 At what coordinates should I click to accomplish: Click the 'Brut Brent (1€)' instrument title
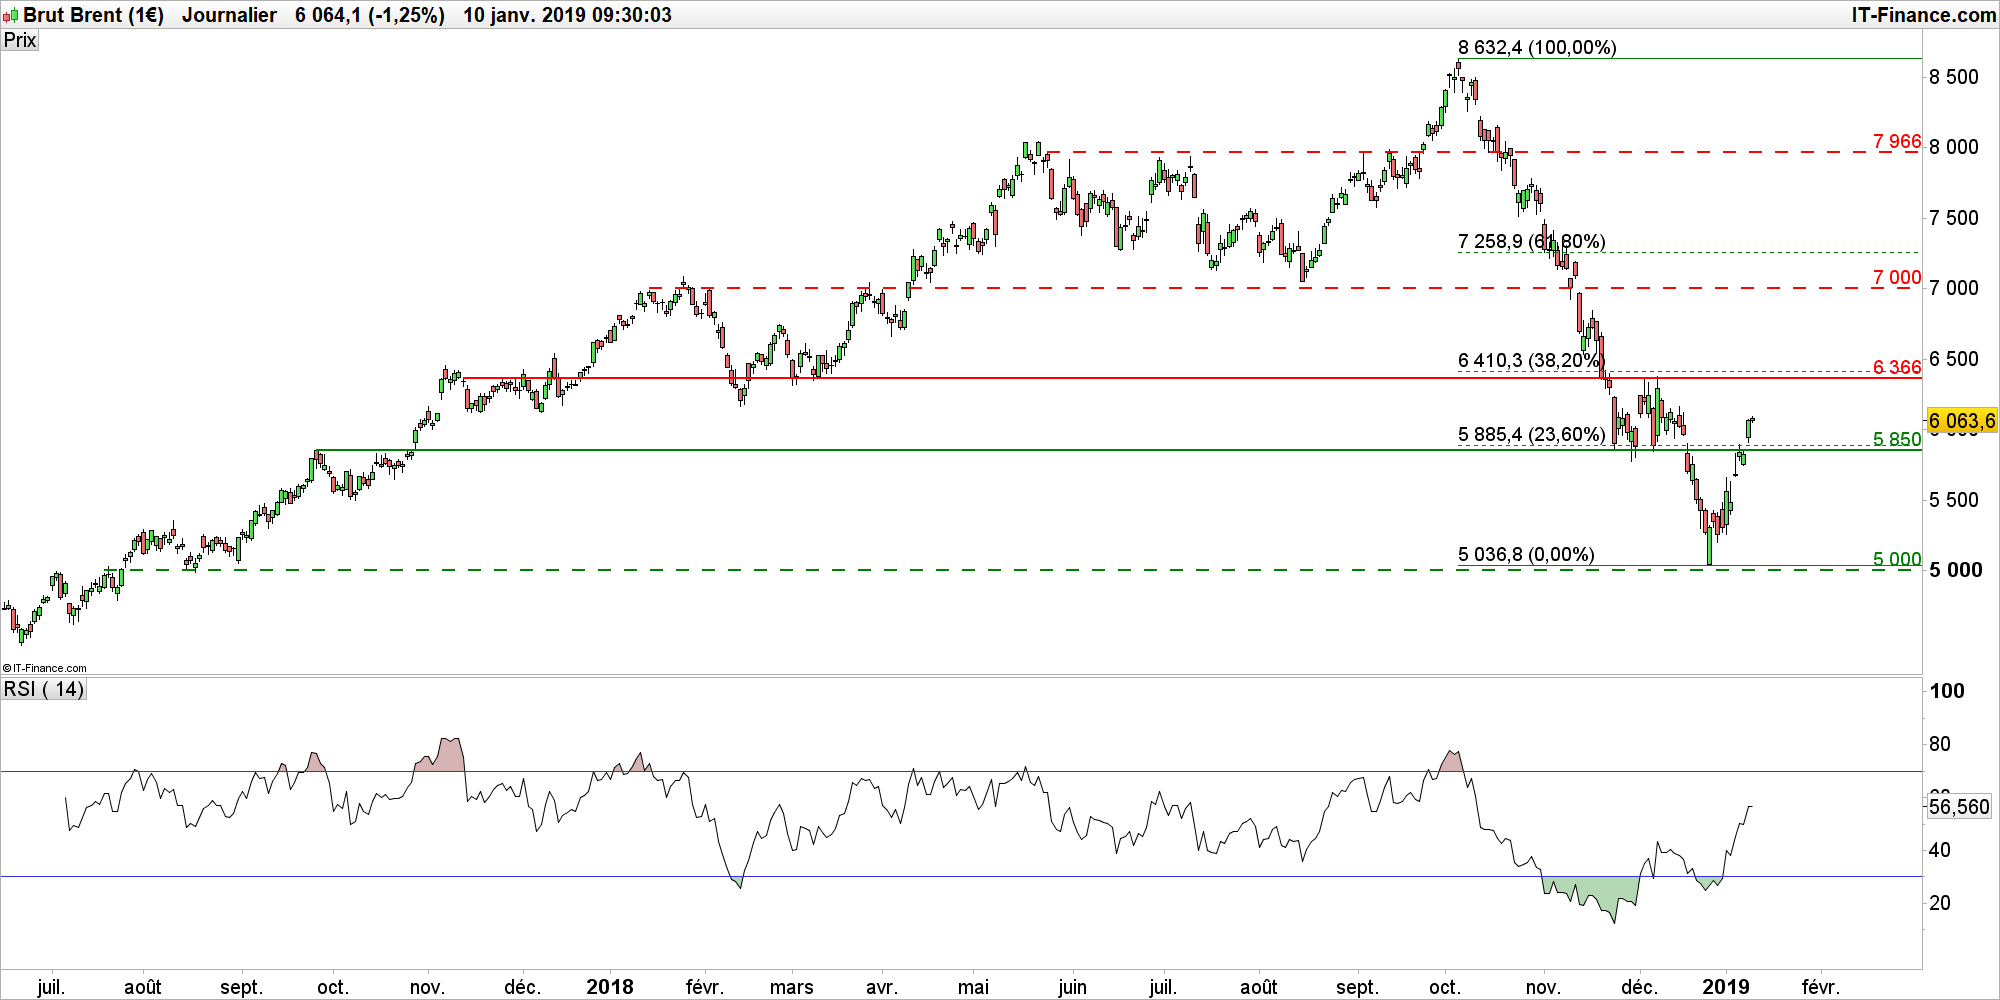pos(94,15)
